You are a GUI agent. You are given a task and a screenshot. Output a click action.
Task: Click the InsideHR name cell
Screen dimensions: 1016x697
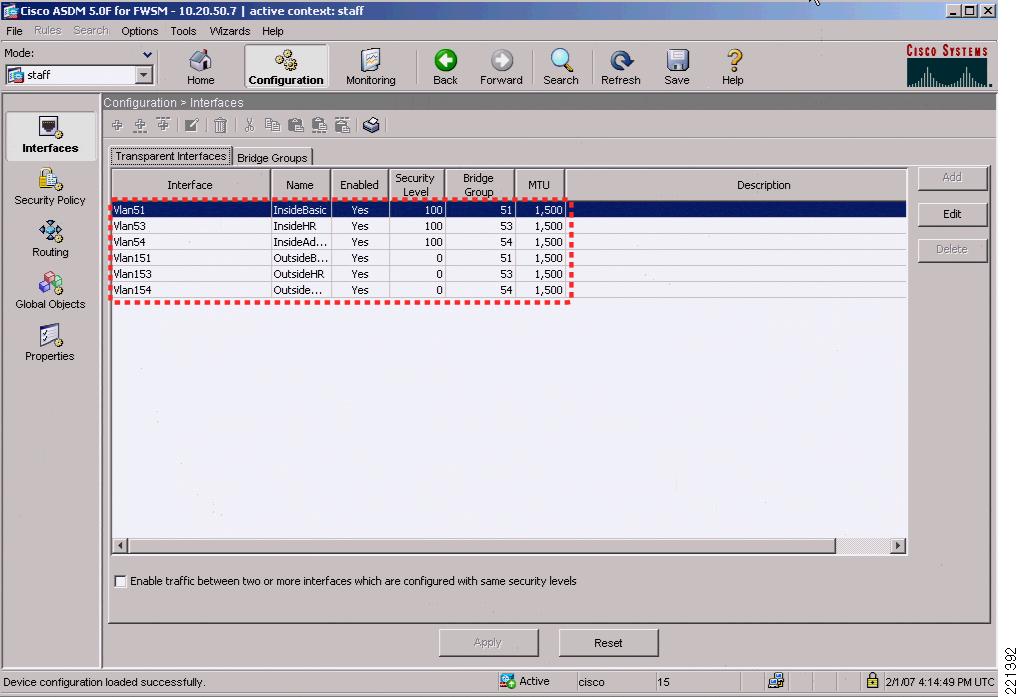click(301, 226)
